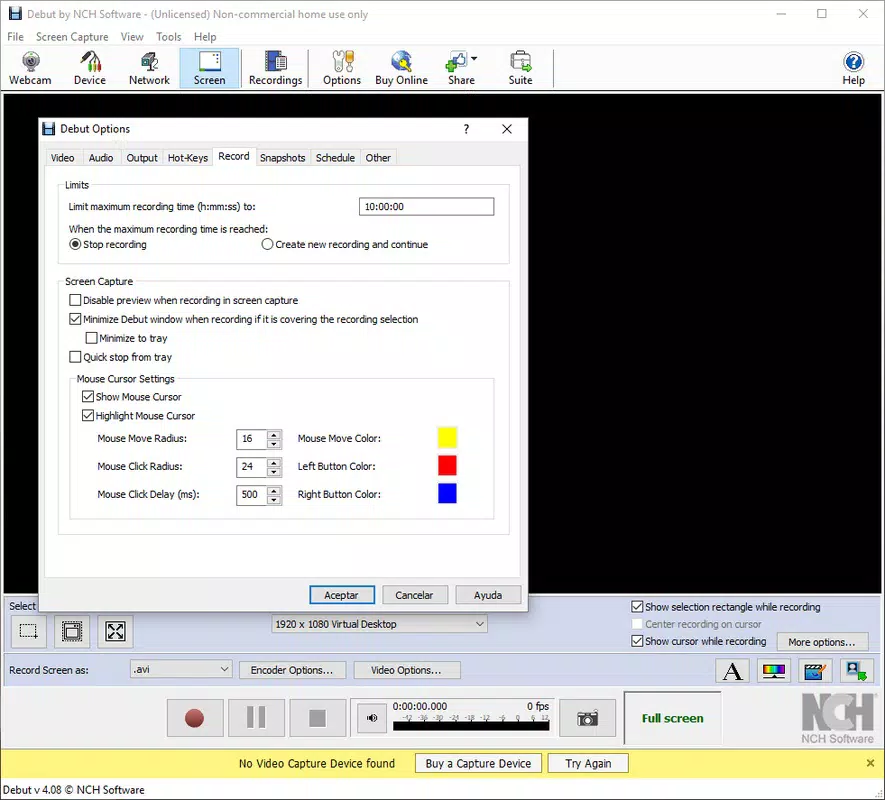The width and height of the screenshot is (885, 800).
Task: Toggle Show Mouse Cursor checkbox
Action: click(87, 396)
